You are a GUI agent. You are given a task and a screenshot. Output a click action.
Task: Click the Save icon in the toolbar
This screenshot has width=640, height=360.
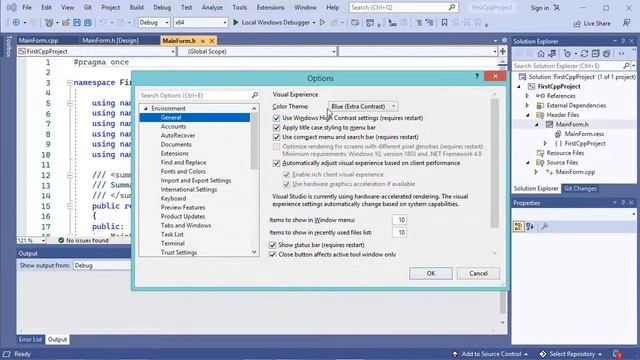[77, 22]
